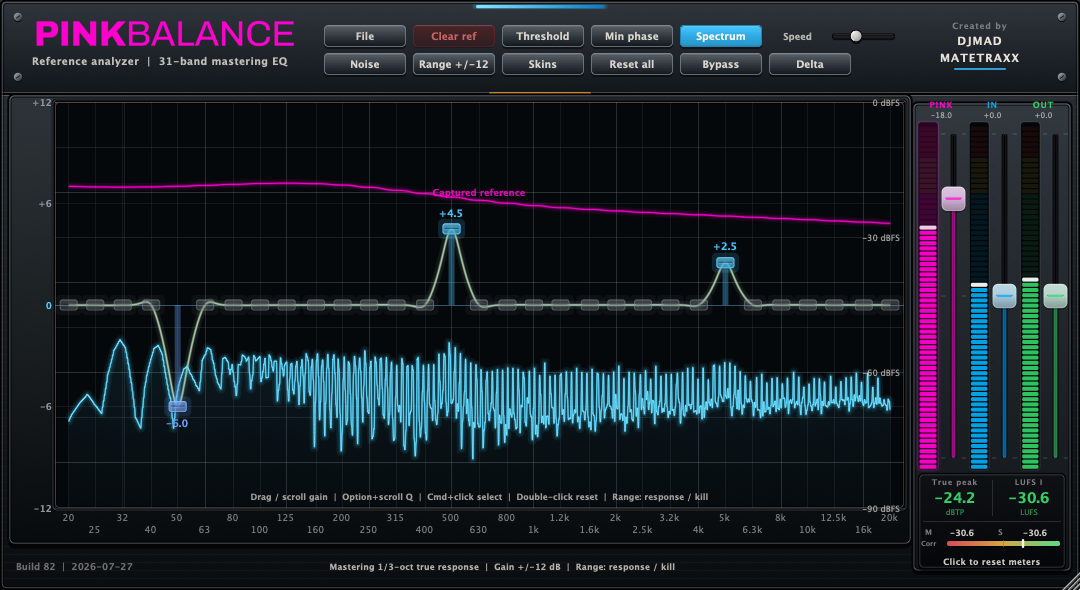Enable Min phase mode

631,36
